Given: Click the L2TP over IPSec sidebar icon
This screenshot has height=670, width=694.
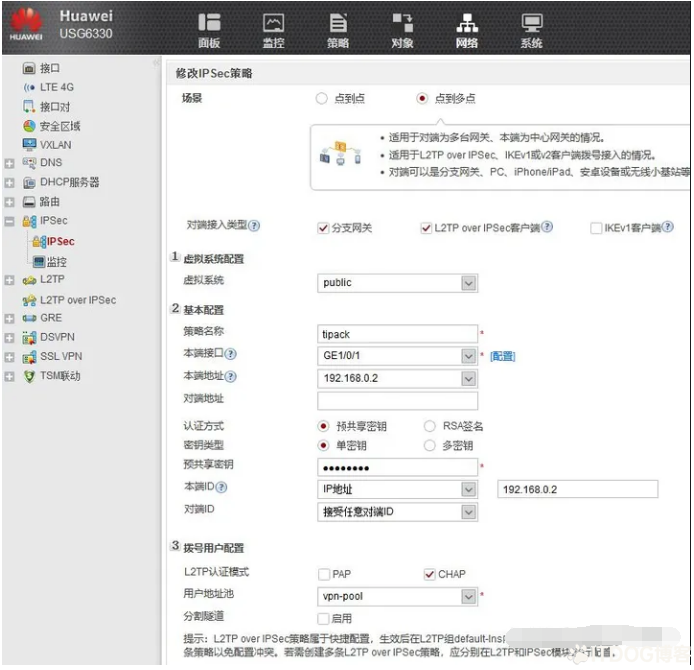Looking at the screenshot, I should [x=29, y=300].
